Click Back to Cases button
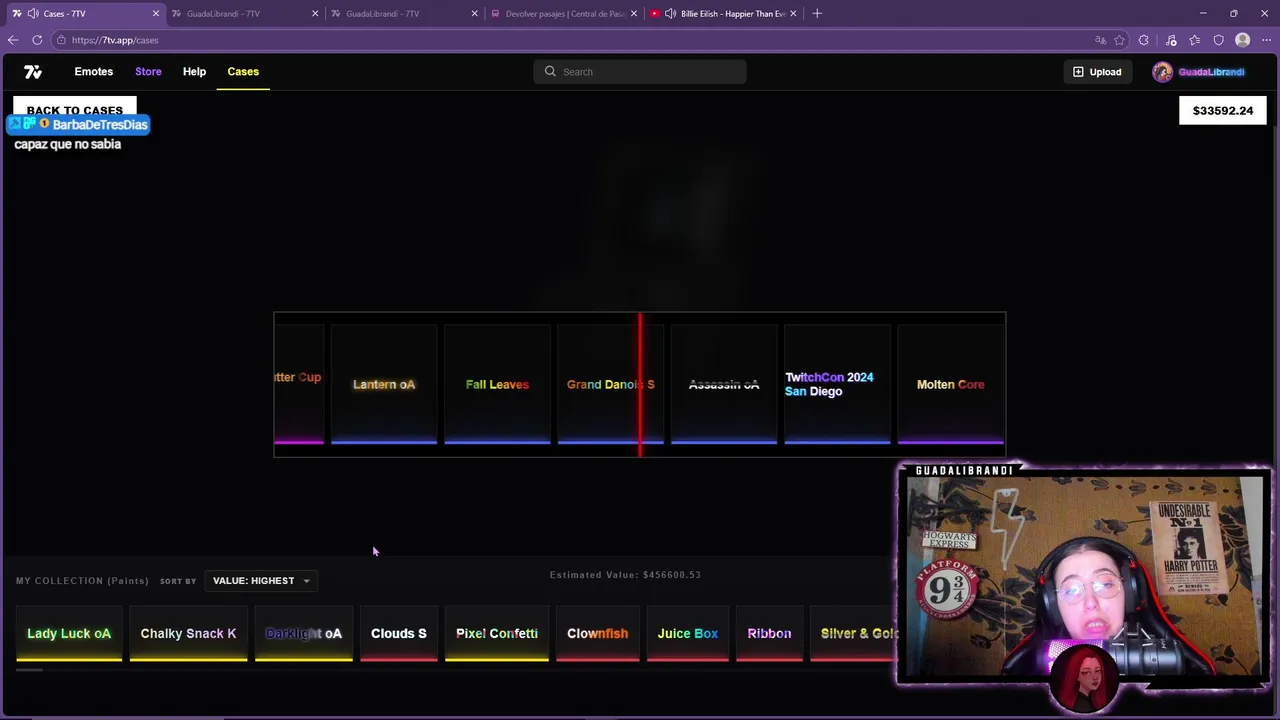This screenshot has height=720, width=1280. [x=75, y=106]
